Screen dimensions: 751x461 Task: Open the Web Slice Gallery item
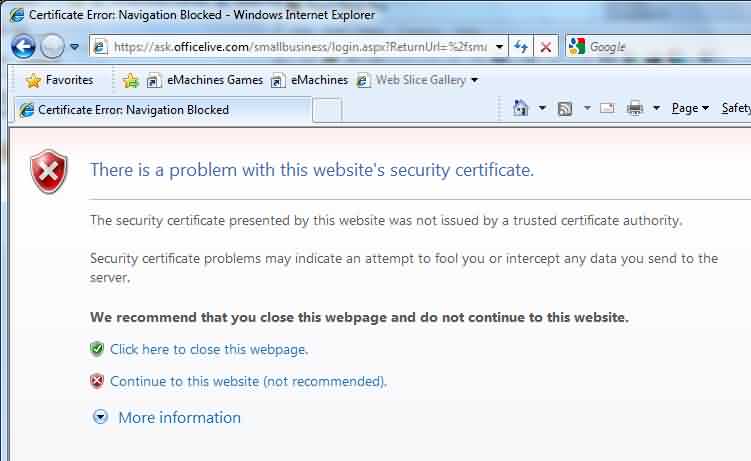click(x=421, y=80)
